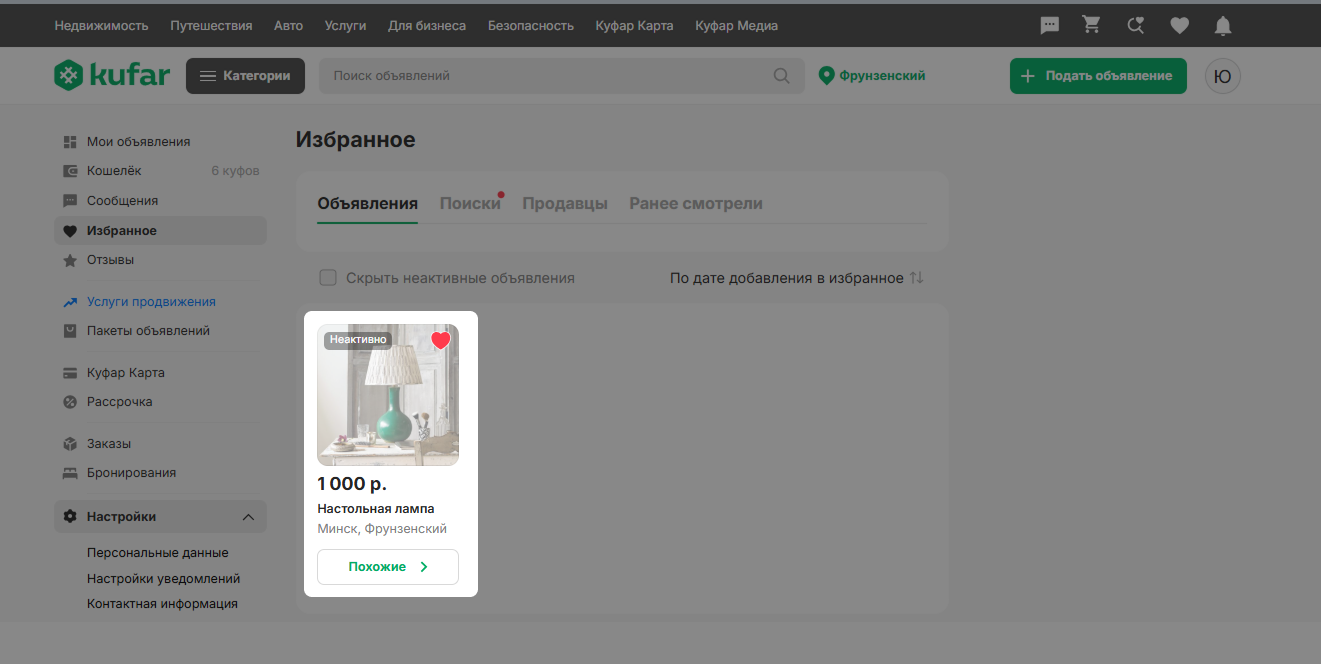Click the Фрунзенский location link
Viewport: 1321px width, 664px height.
click(882, 76)
